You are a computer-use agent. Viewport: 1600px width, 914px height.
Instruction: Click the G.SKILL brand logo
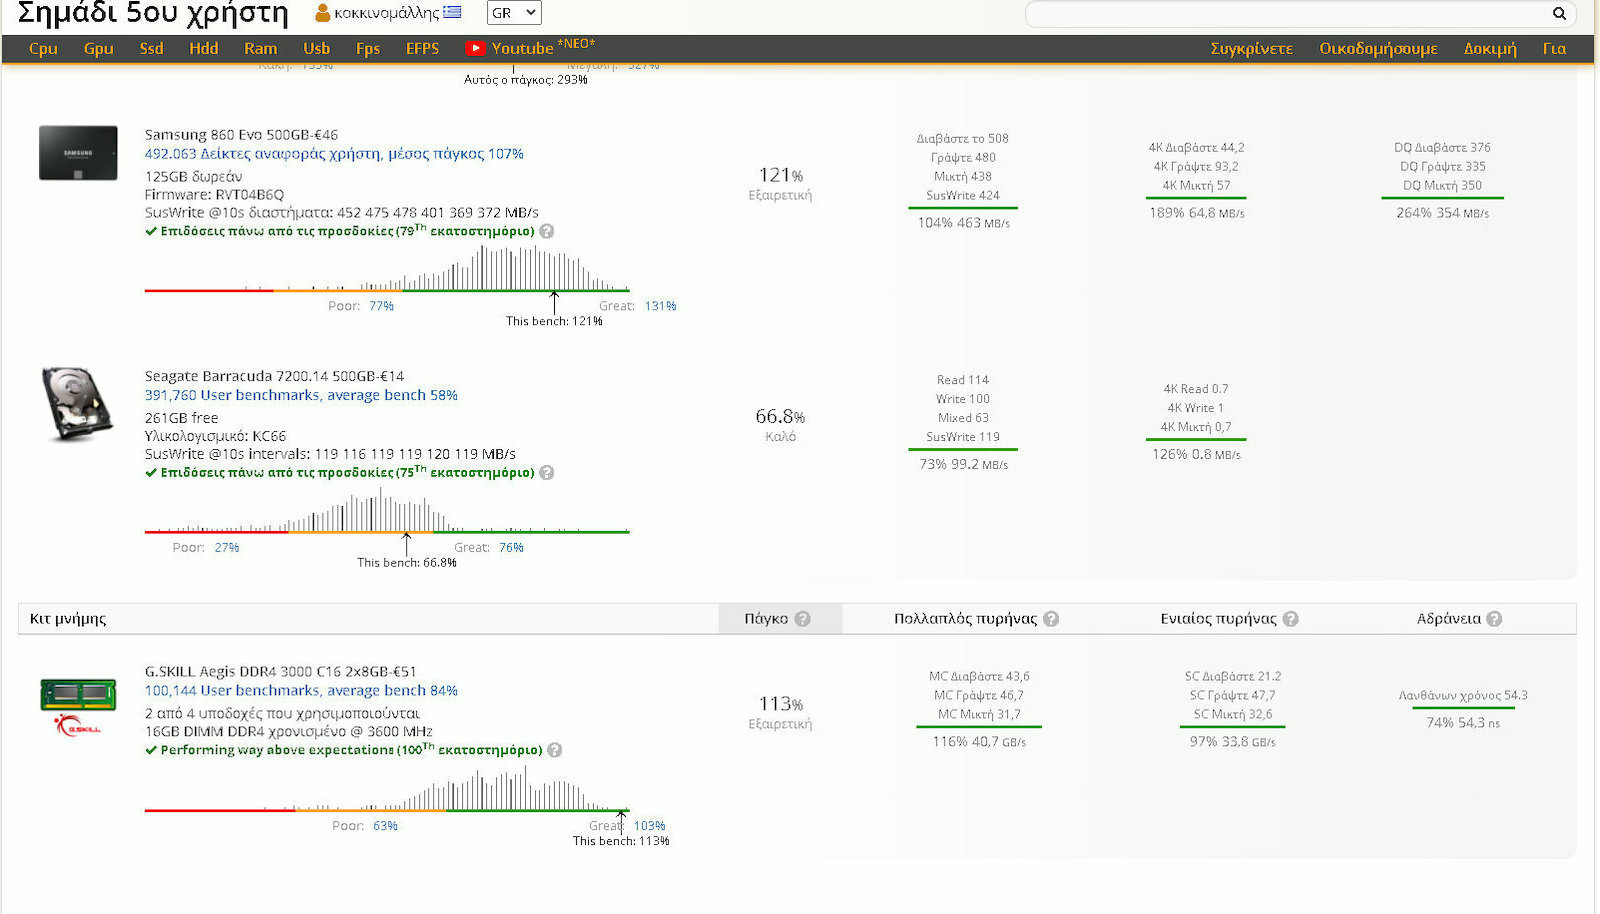click(78, 725)
